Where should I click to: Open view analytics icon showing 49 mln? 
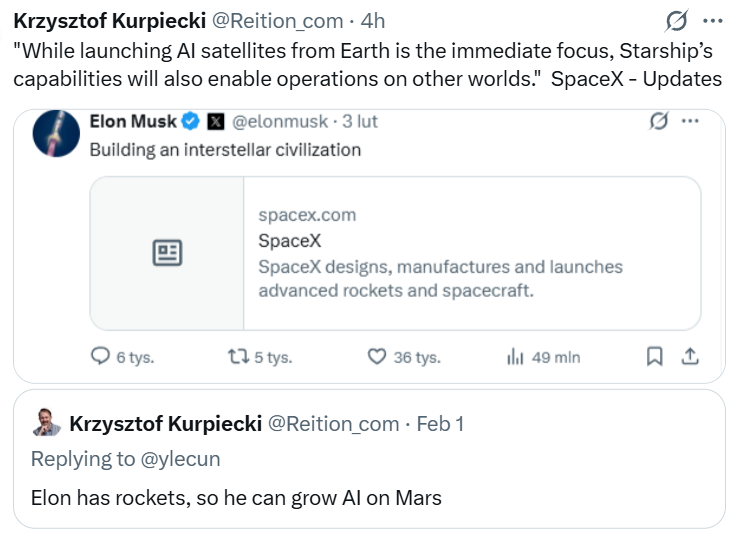[x=516, y=357]
